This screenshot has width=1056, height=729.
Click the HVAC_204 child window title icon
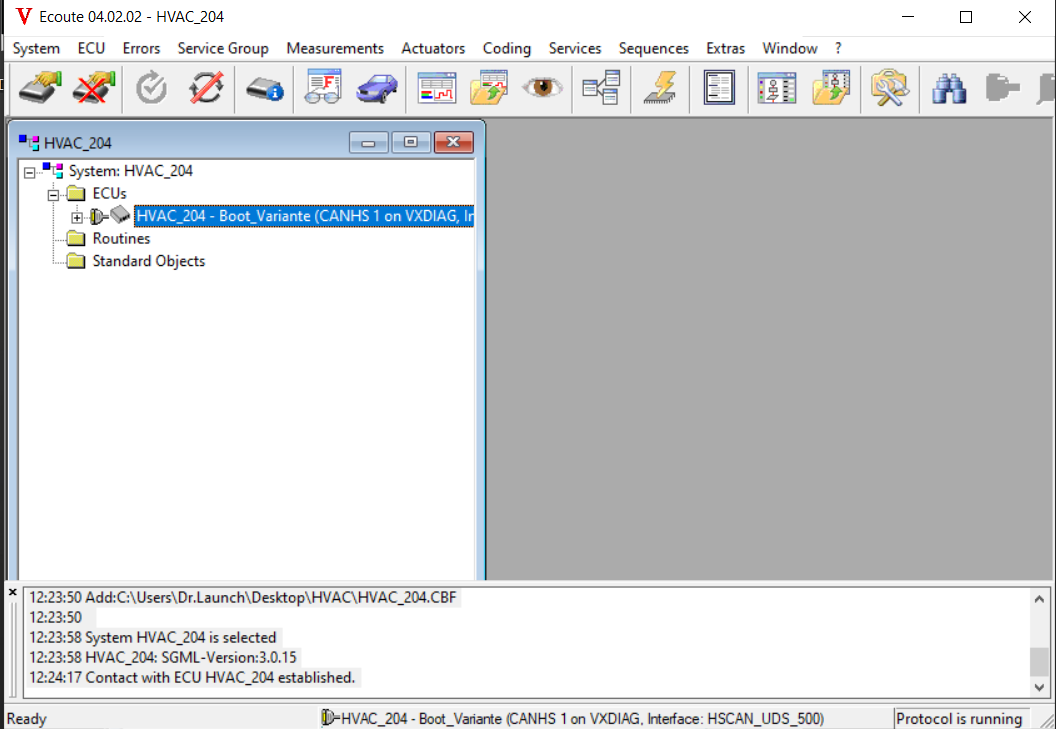tap(29, 143)
